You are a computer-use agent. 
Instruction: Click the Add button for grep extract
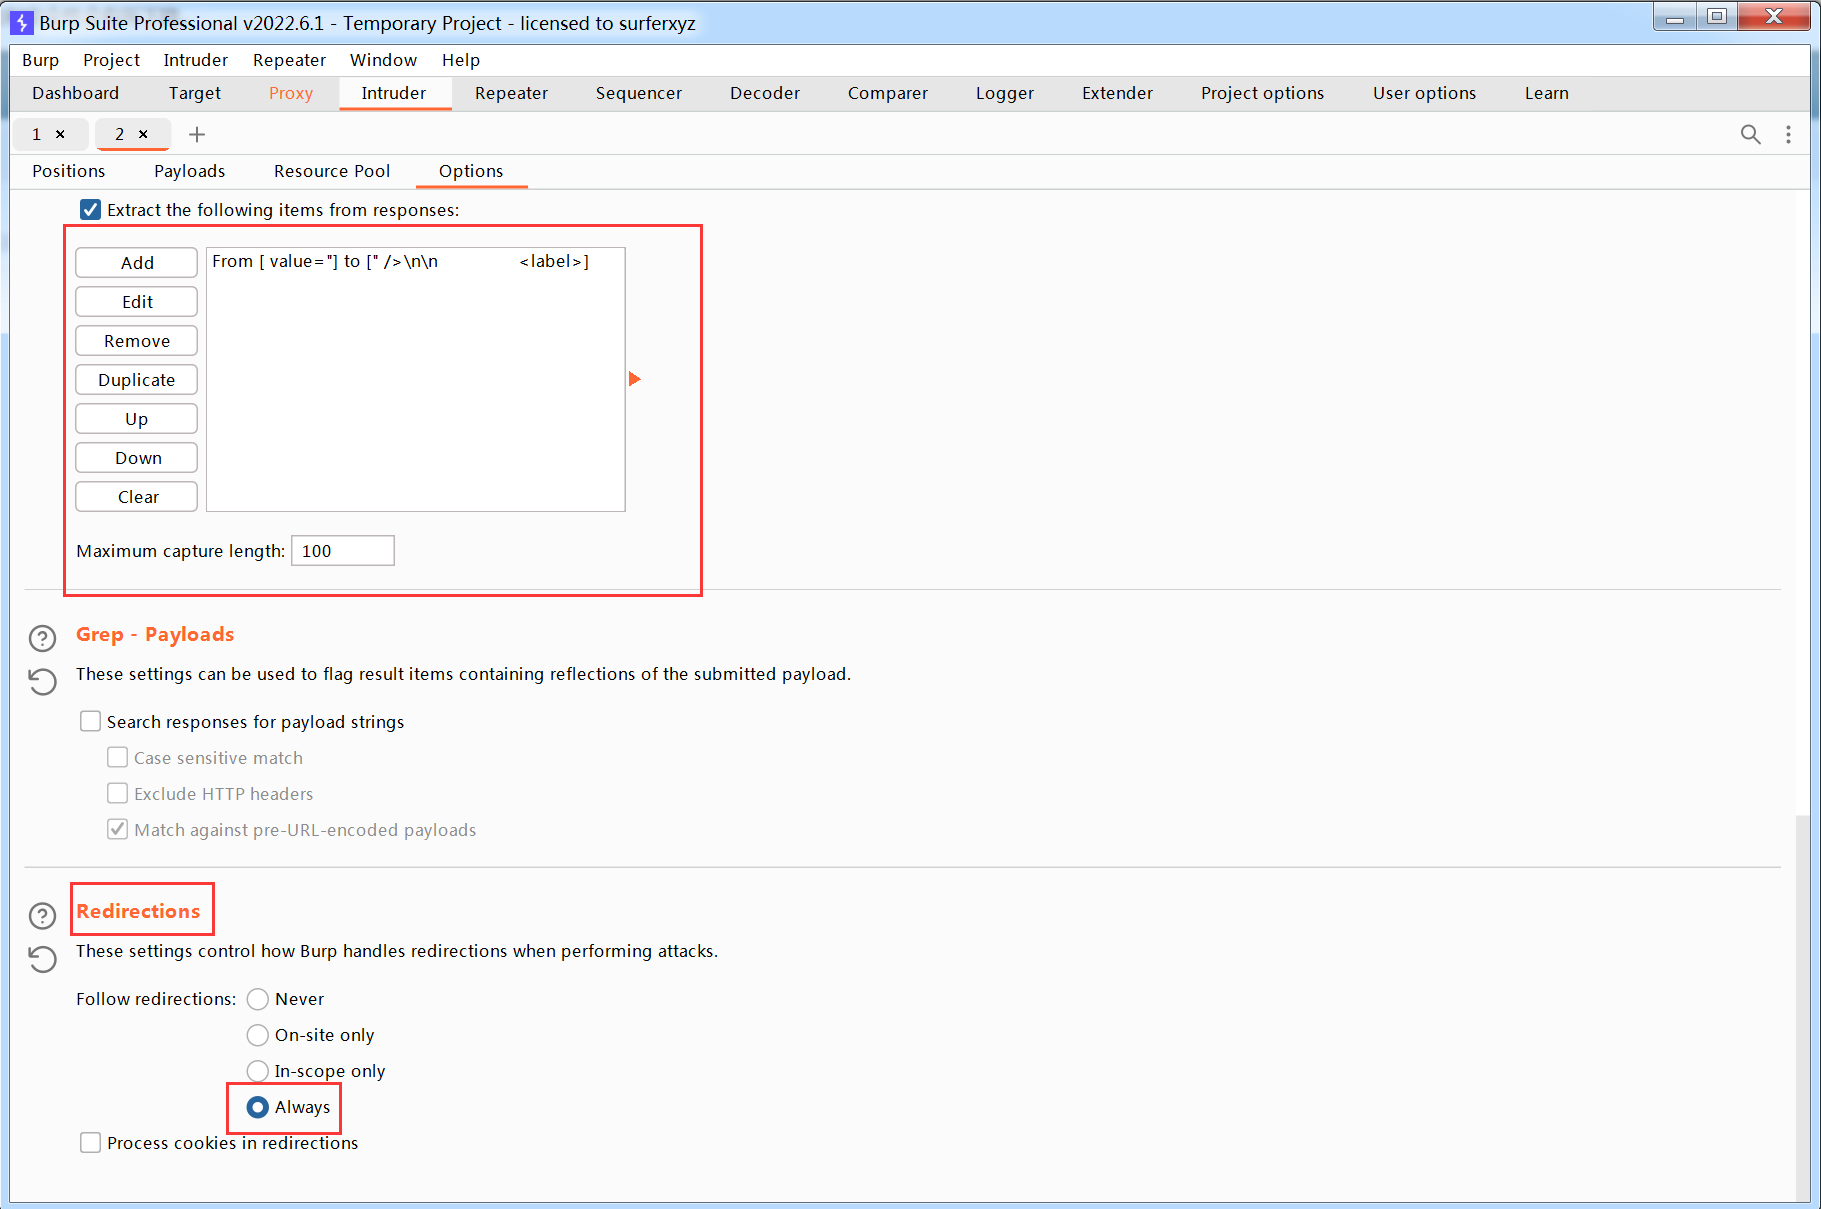pos(137,263)
